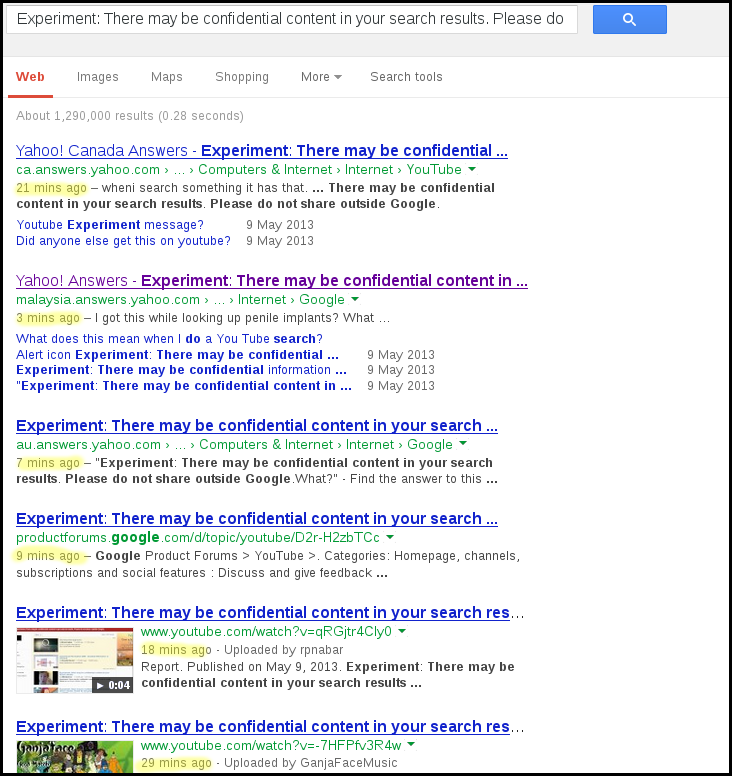Expand the arrow next to watch?v=-7HFPfv3R4w URL
This screenshot has height=776, width=732.
[x=411, y=744]
